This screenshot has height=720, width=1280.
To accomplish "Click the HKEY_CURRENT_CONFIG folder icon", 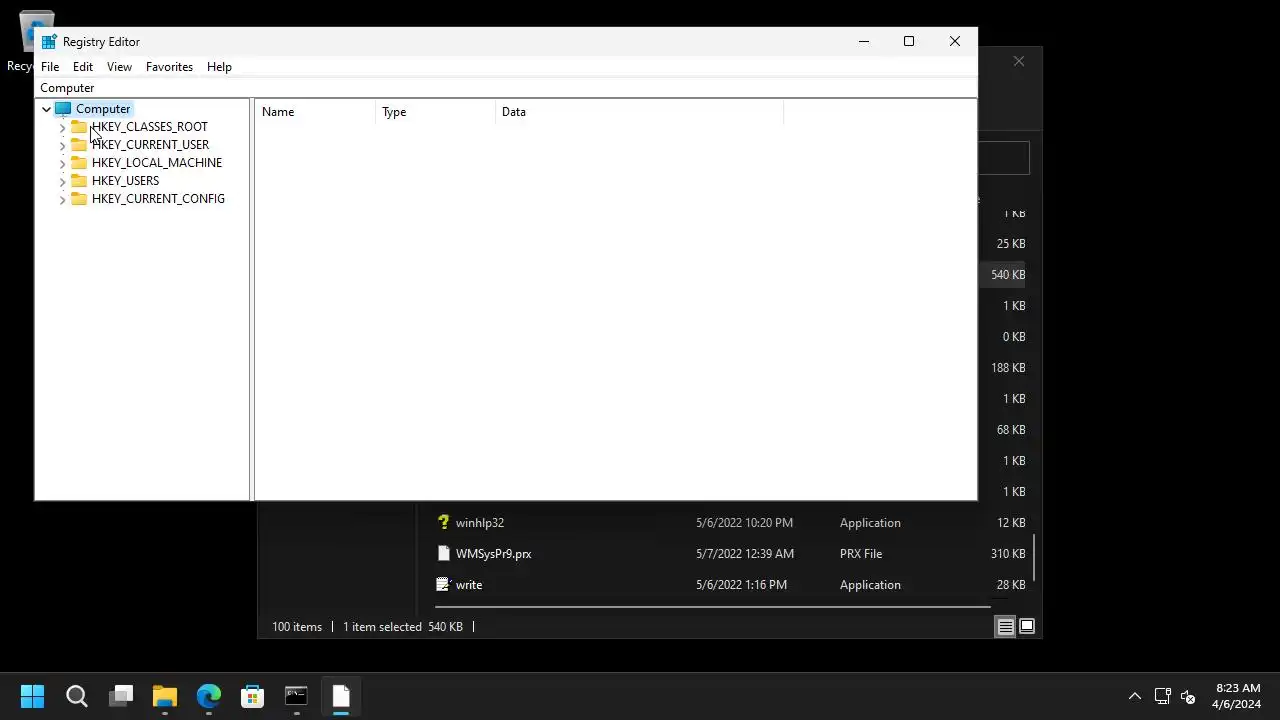I will pyautogui.click(x=79, y=199).
